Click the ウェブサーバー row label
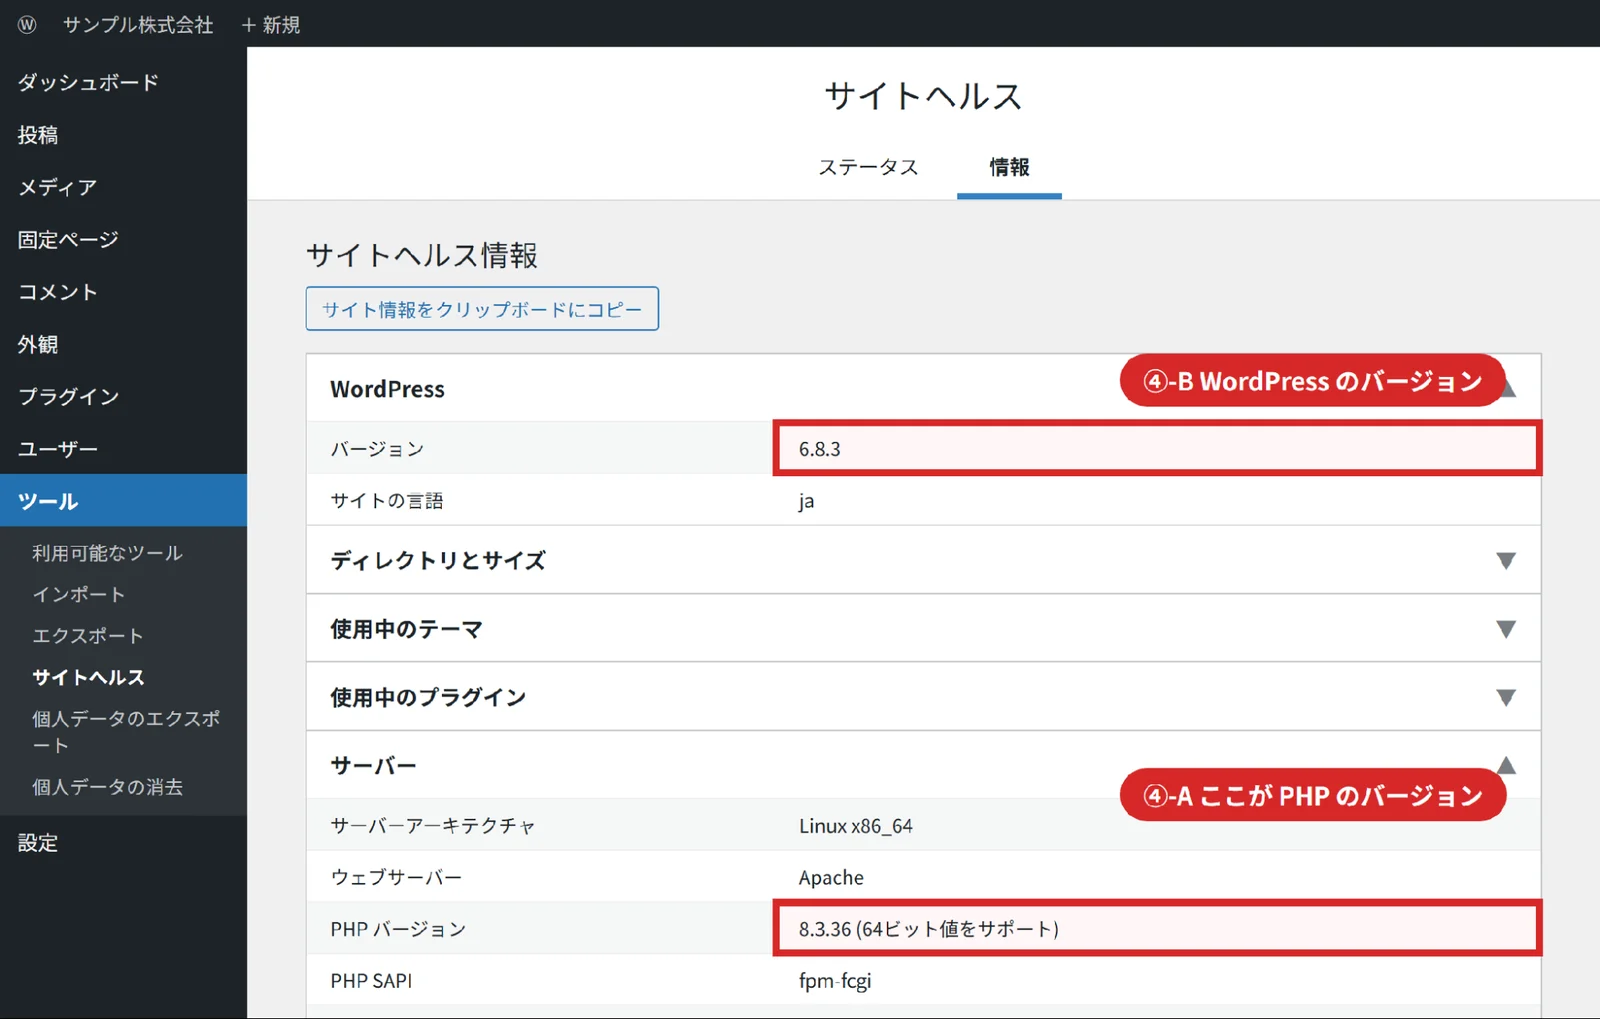The image size is (1600, 1019). [x=396, y=877]
